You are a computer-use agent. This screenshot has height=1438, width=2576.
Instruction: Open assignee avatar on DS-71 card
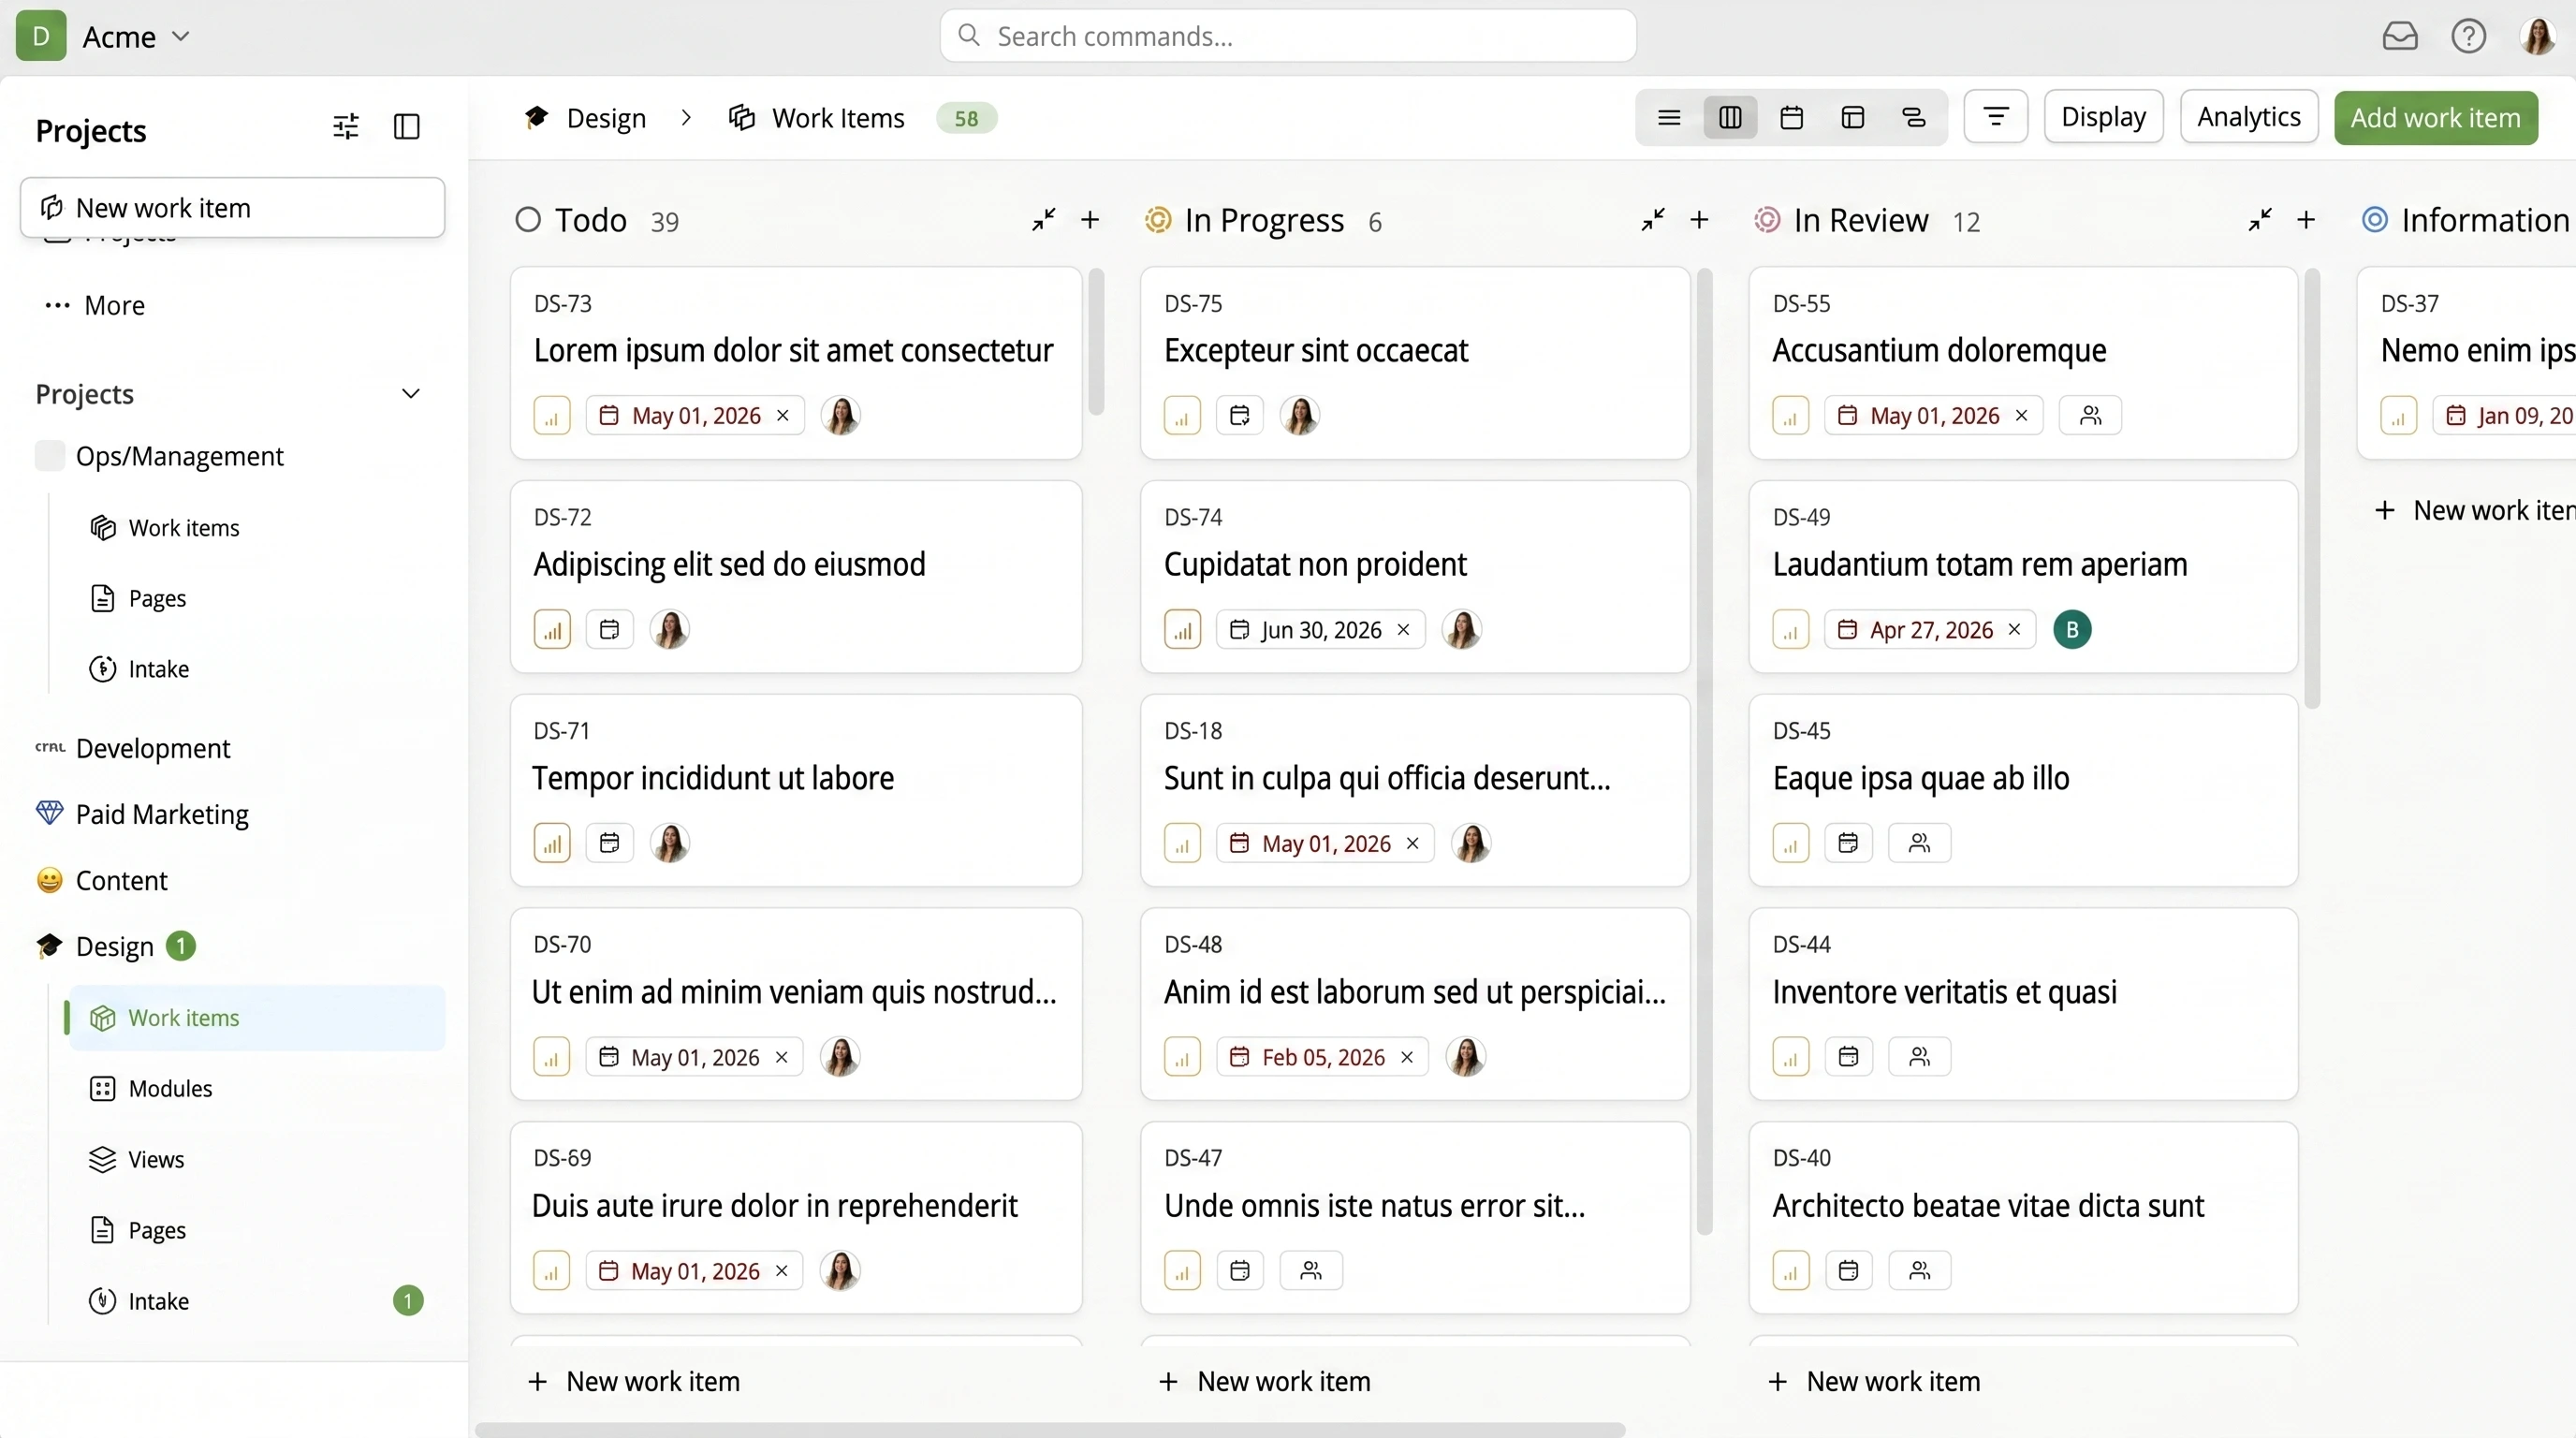(670, 844)
